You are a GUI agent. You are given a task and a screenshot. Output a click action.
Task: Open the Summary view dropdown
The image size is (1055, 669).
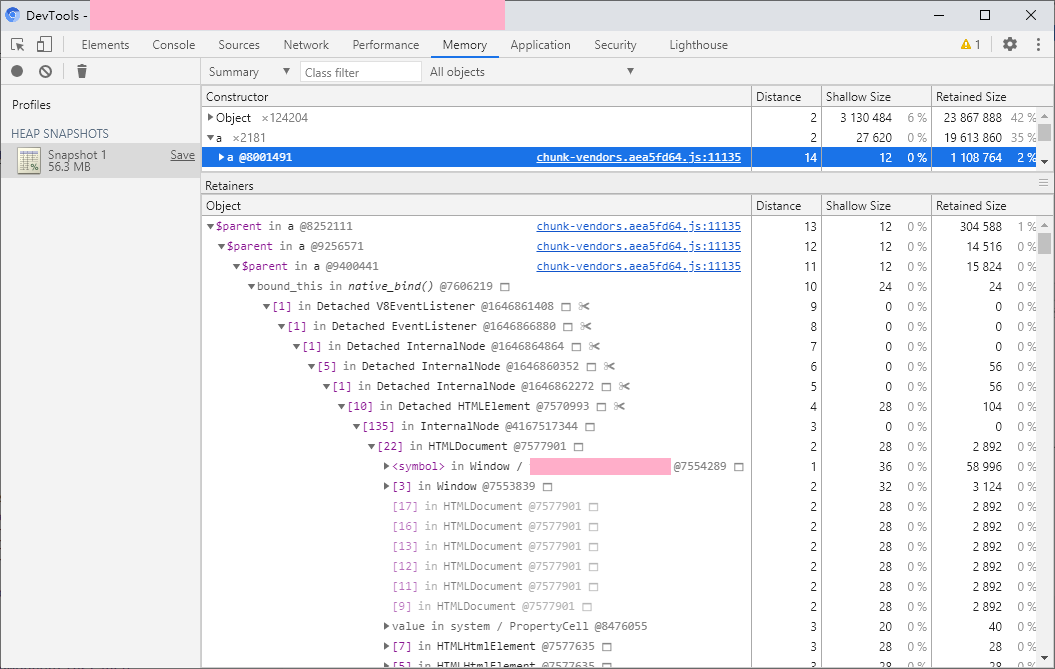click(x=248, y=72)
